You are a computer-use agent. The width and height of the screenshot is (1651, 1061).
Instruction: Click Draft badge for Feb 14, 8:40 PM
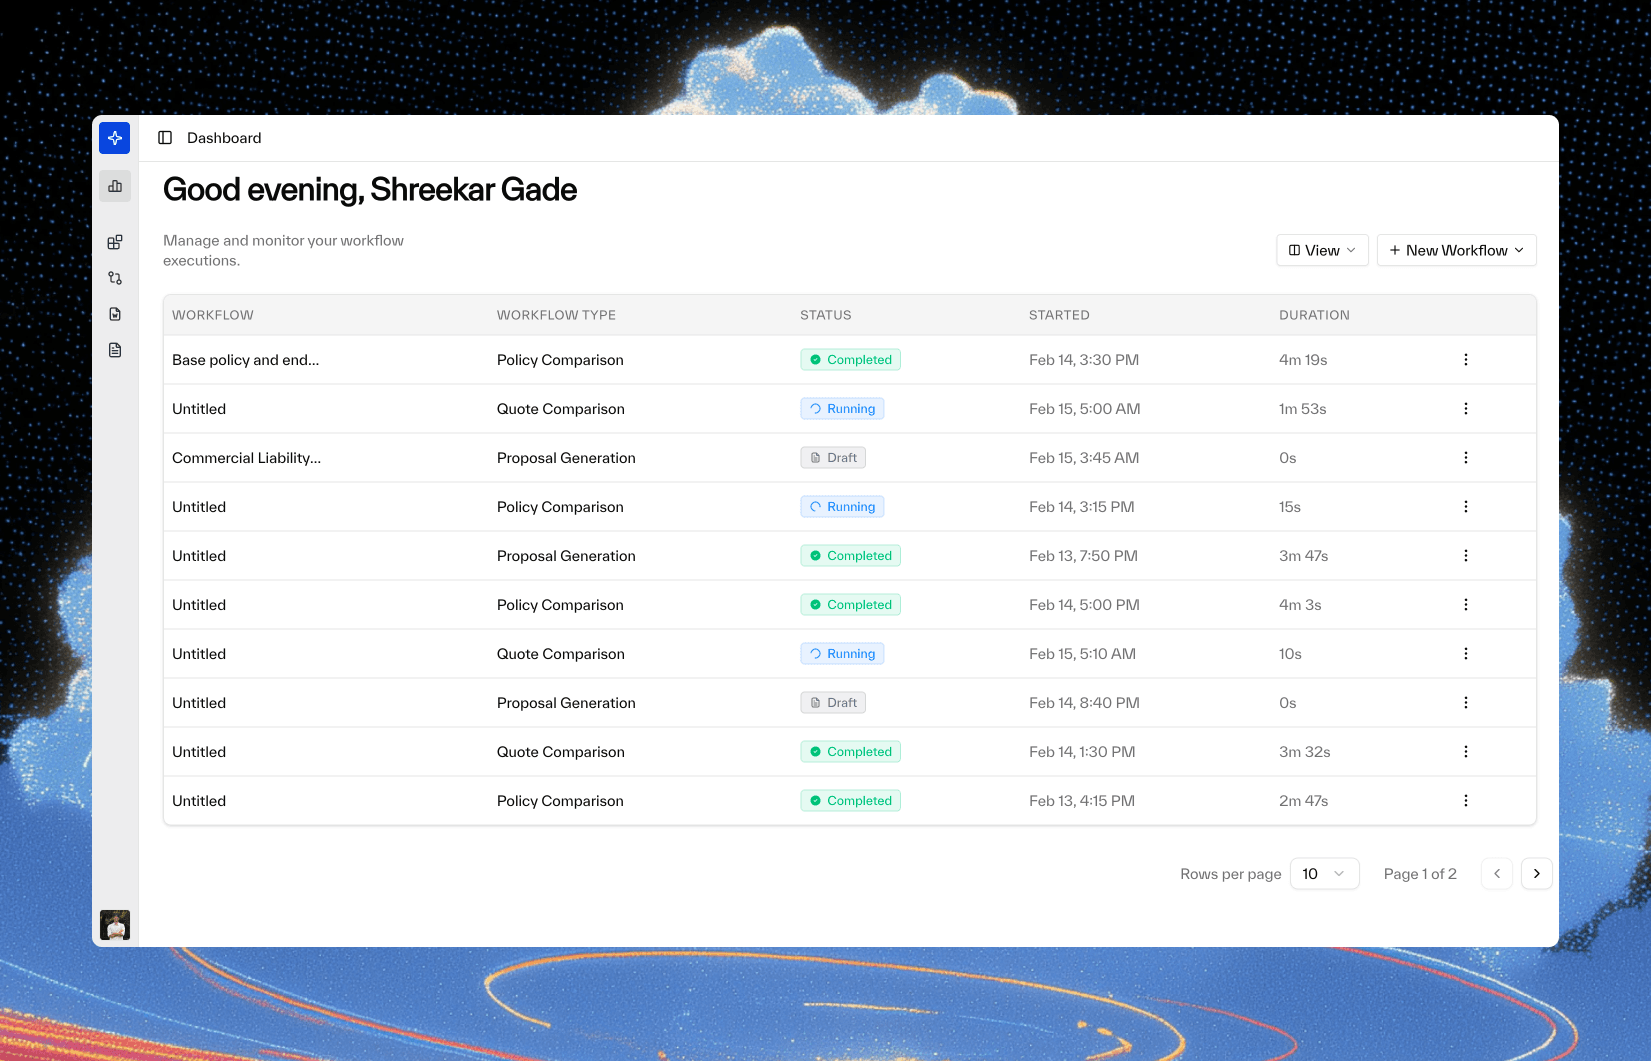833,703
